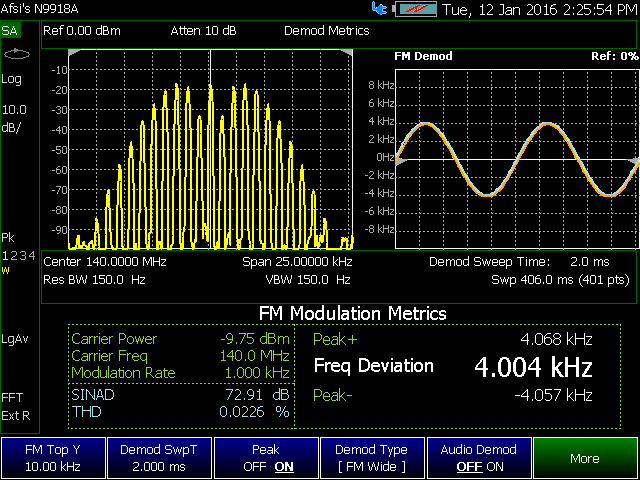Select the SA mode indicator

[10, 31]
